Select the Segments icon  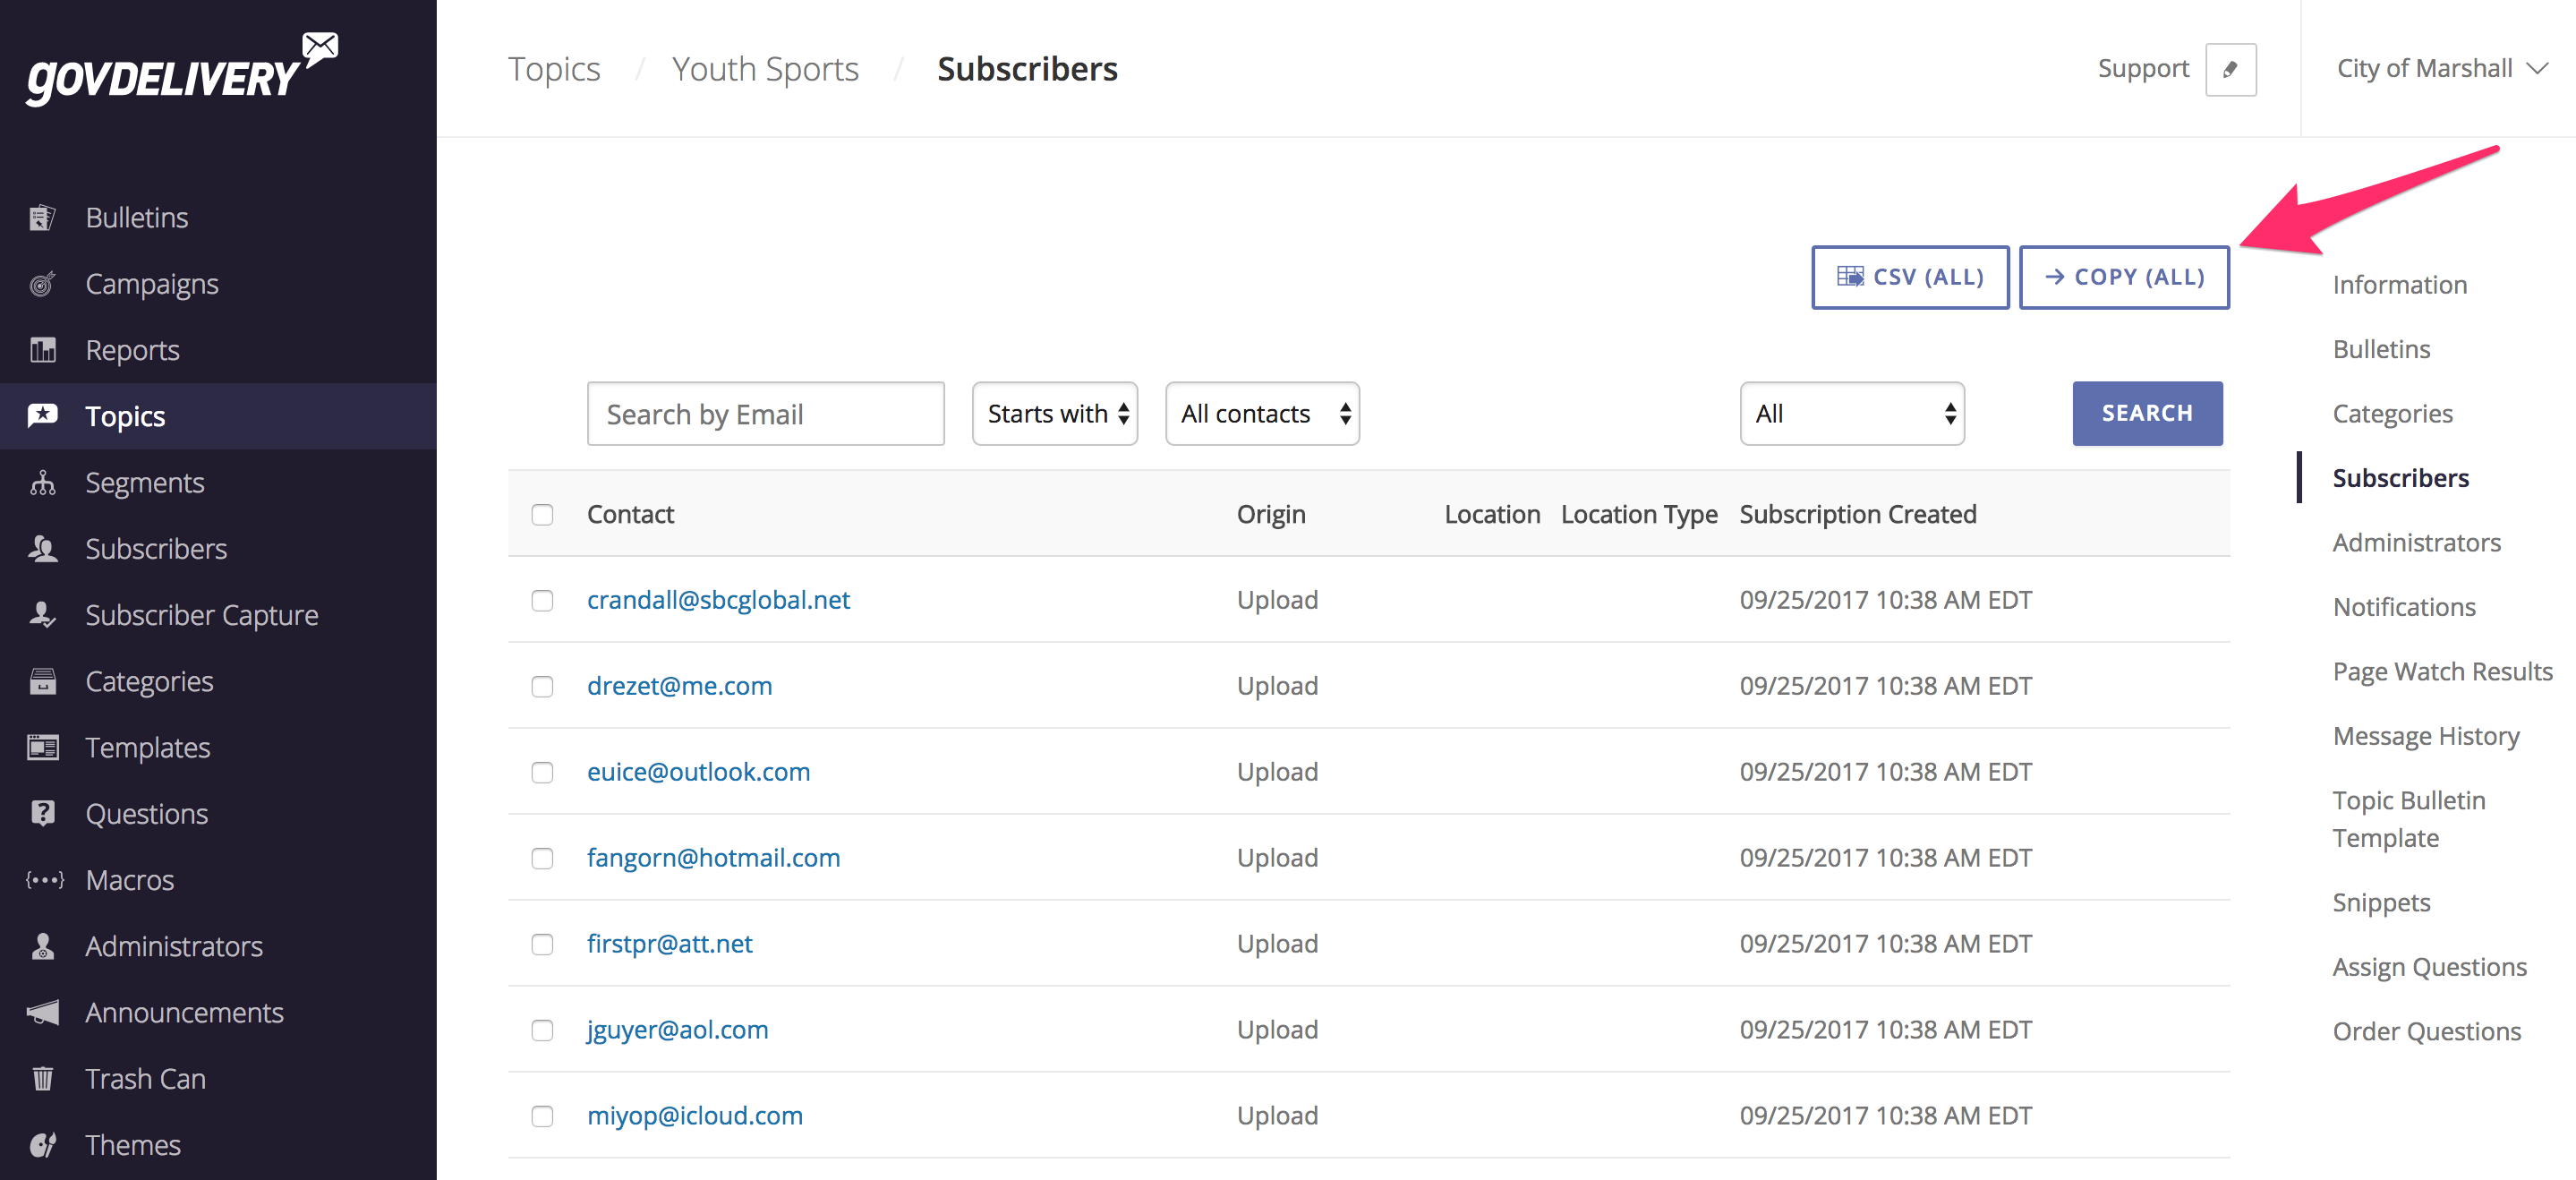pyautogui.click(x=43, y=482)
